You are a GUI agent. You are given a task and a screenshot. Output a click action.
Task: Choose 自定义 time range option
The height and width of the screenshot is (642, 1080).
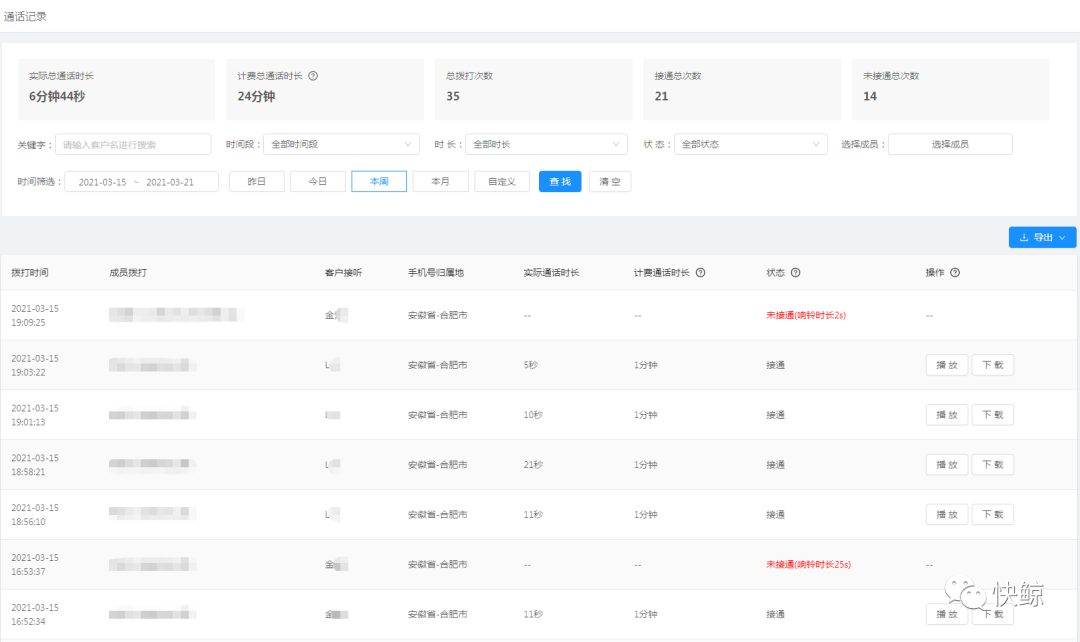coord(502,182)
